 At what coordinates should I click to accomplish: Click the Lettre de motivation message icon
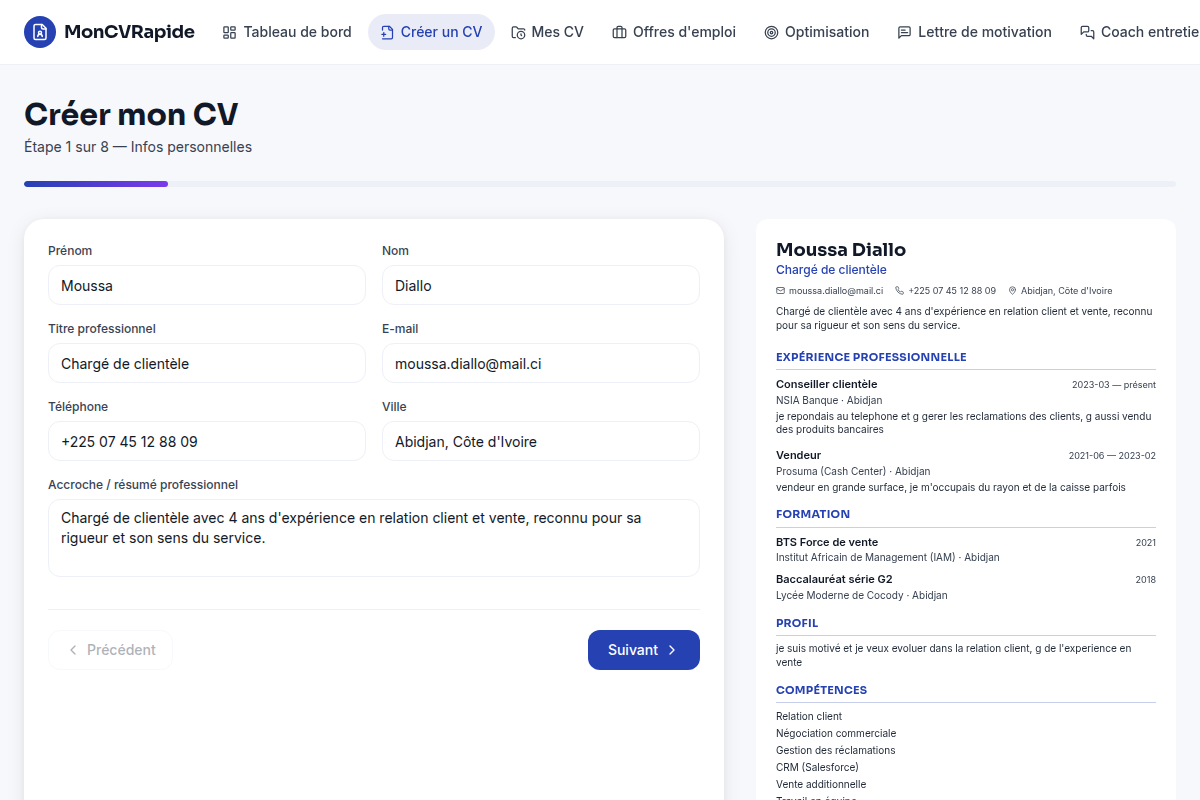[904, 32]
